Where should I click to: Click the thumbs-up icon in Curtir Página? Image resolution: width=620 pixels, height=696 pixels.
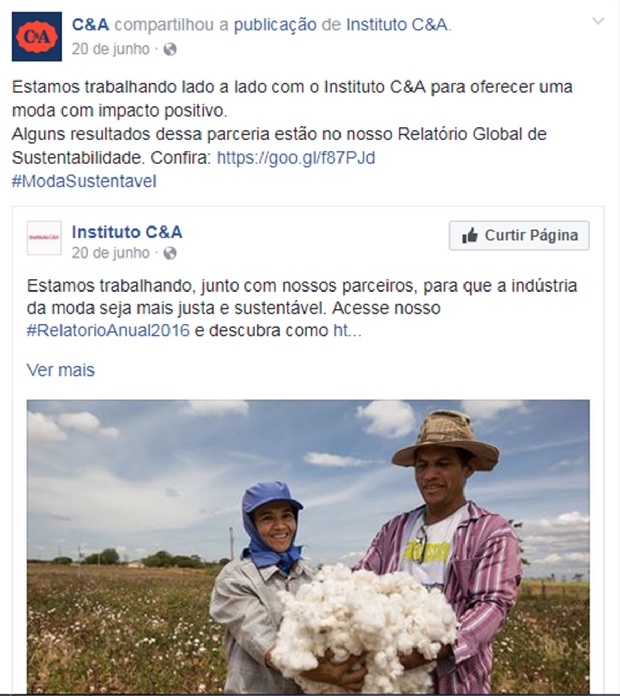pos(470,235)
